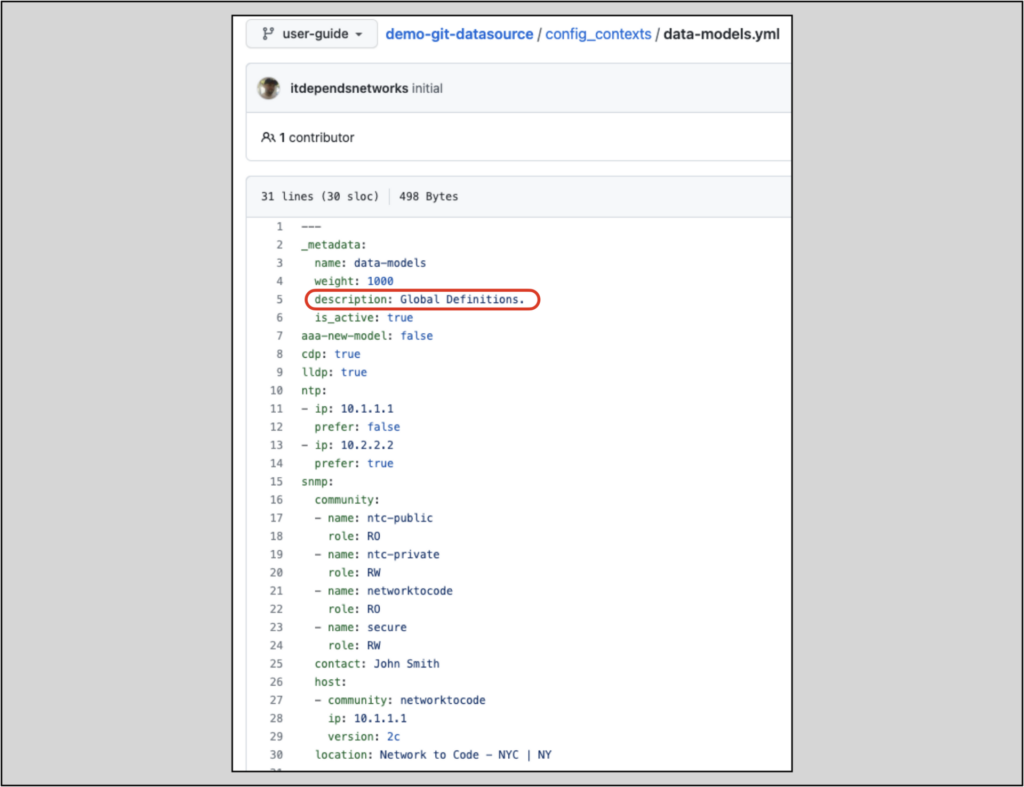Open the demo-git-datasource repository link
The image size is (1024, 787).
click(x=459, y=34)
